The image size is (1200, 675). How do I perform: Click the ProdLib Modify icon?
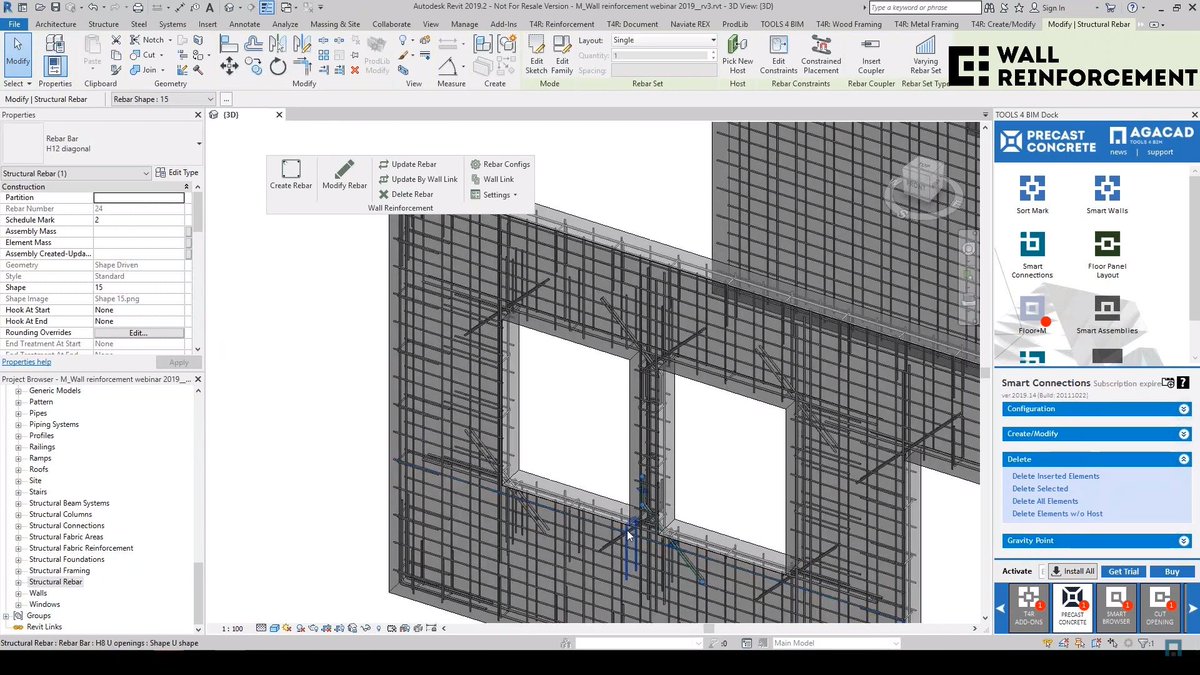coord(377,54)
